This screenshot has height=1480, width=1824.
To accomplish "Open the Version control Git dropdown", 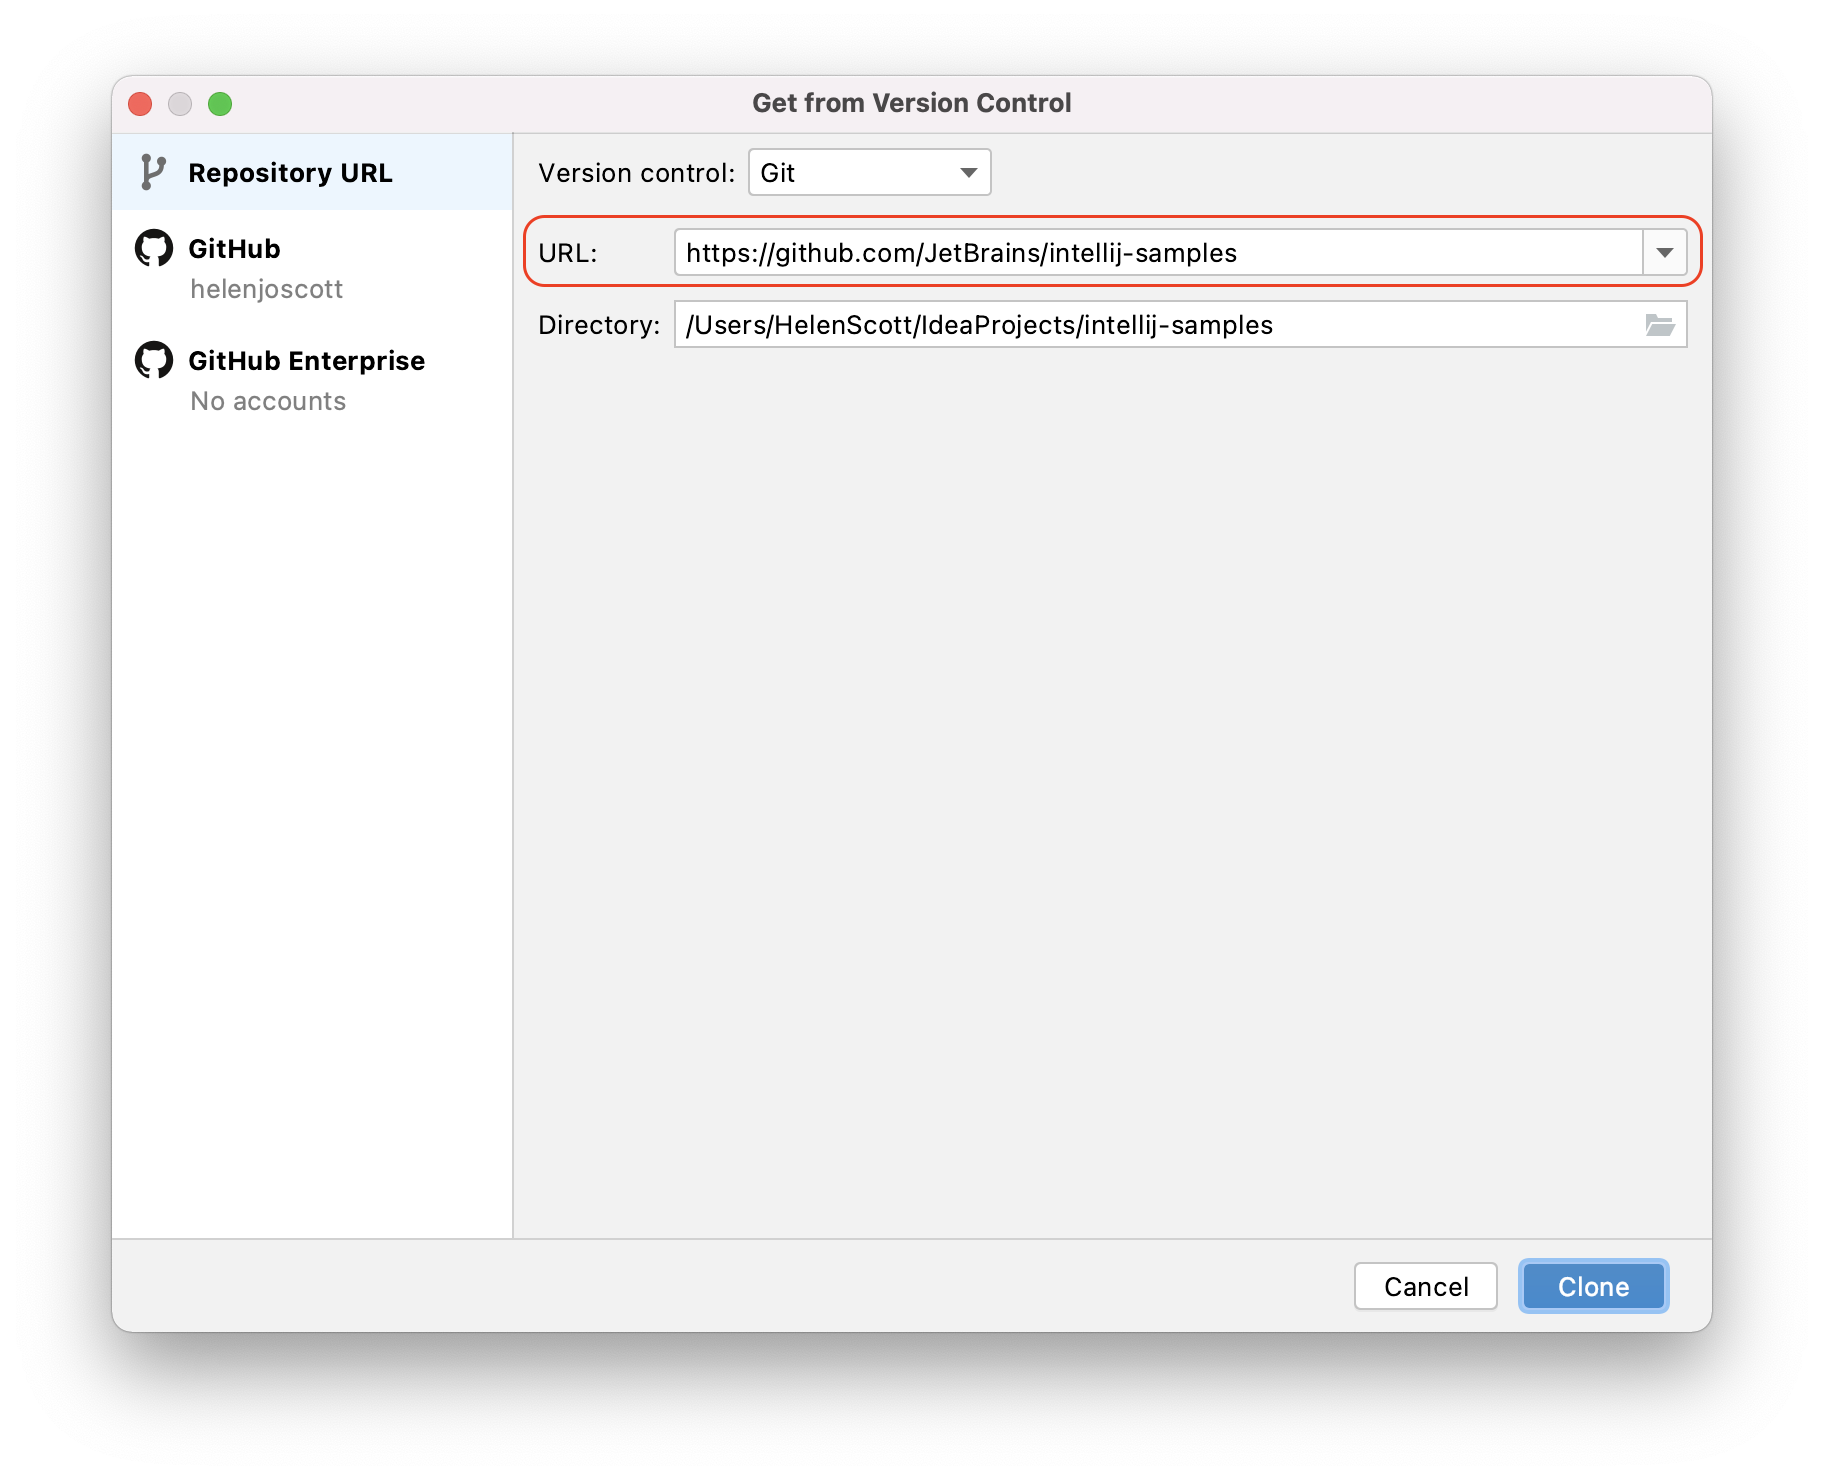I will tap(869, 172).
